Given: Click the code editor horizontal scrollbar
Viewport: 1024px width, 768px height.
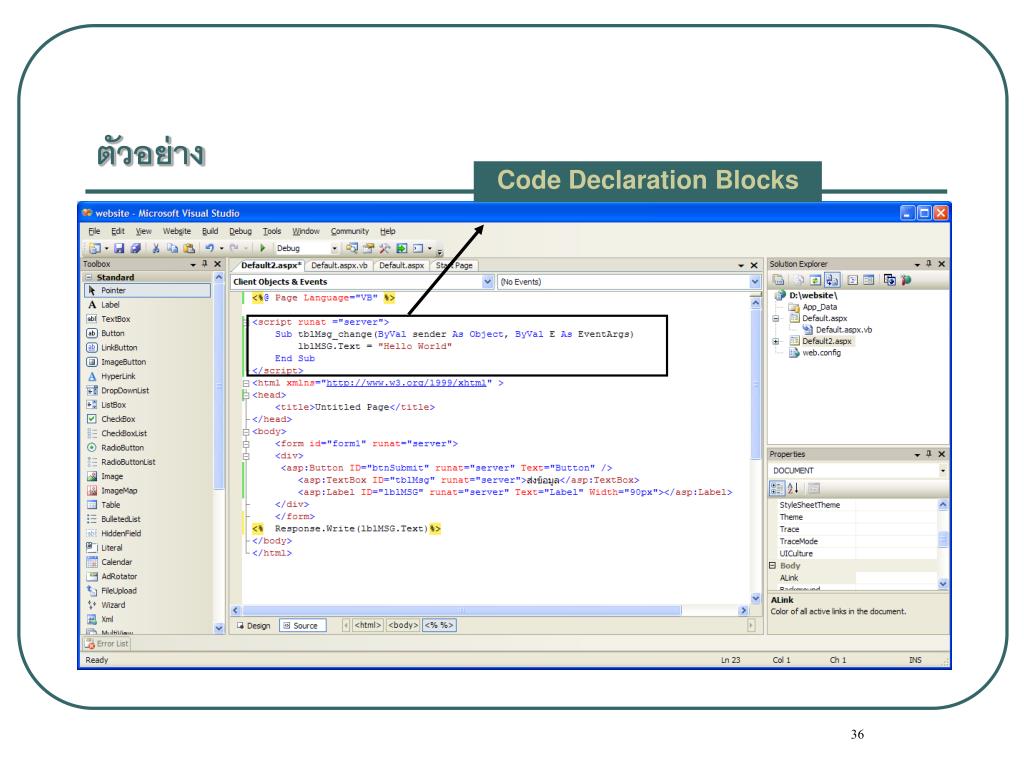Looking at the screenshot, I should 461,611.
